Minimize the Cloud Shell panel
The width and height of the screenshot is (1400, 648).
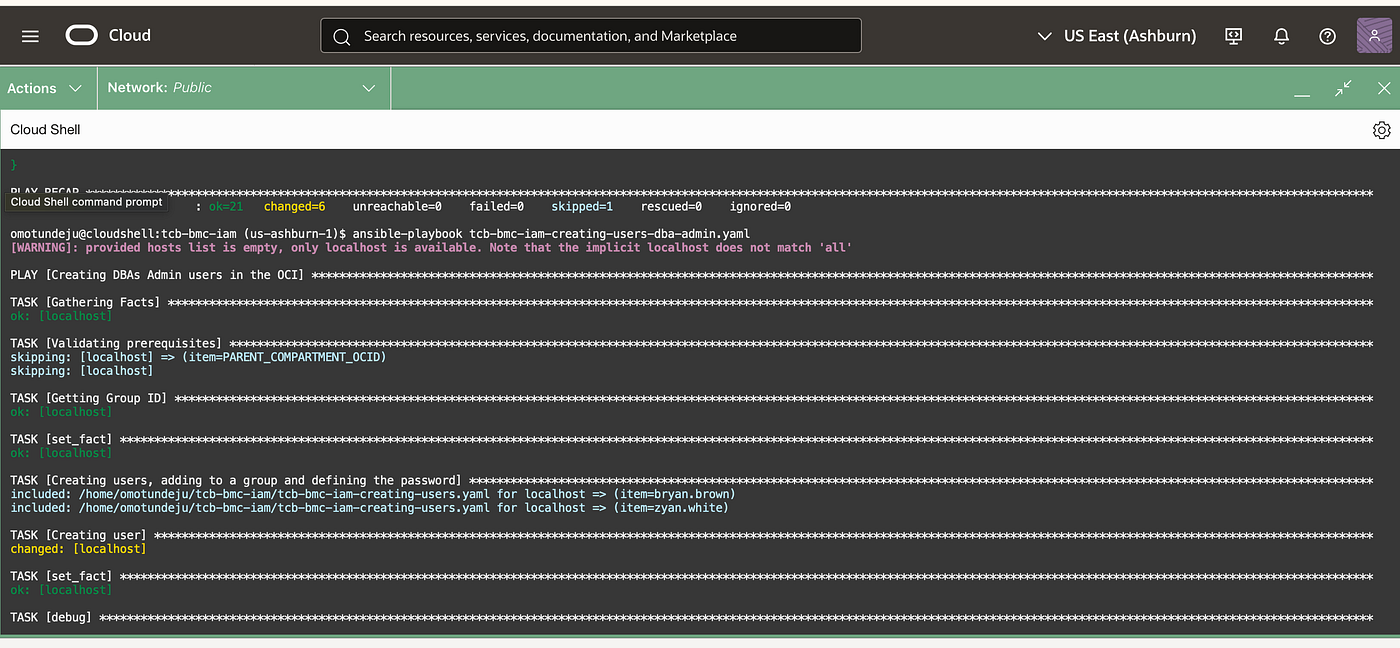(1301, 89)
